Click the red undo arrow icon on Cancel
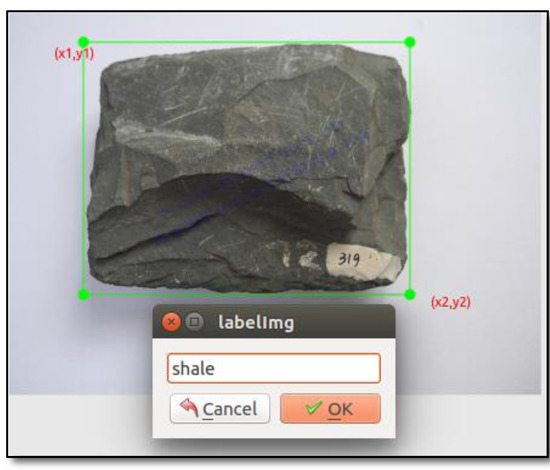Viewport: 550px width, 470px height. tap(189, 407)
